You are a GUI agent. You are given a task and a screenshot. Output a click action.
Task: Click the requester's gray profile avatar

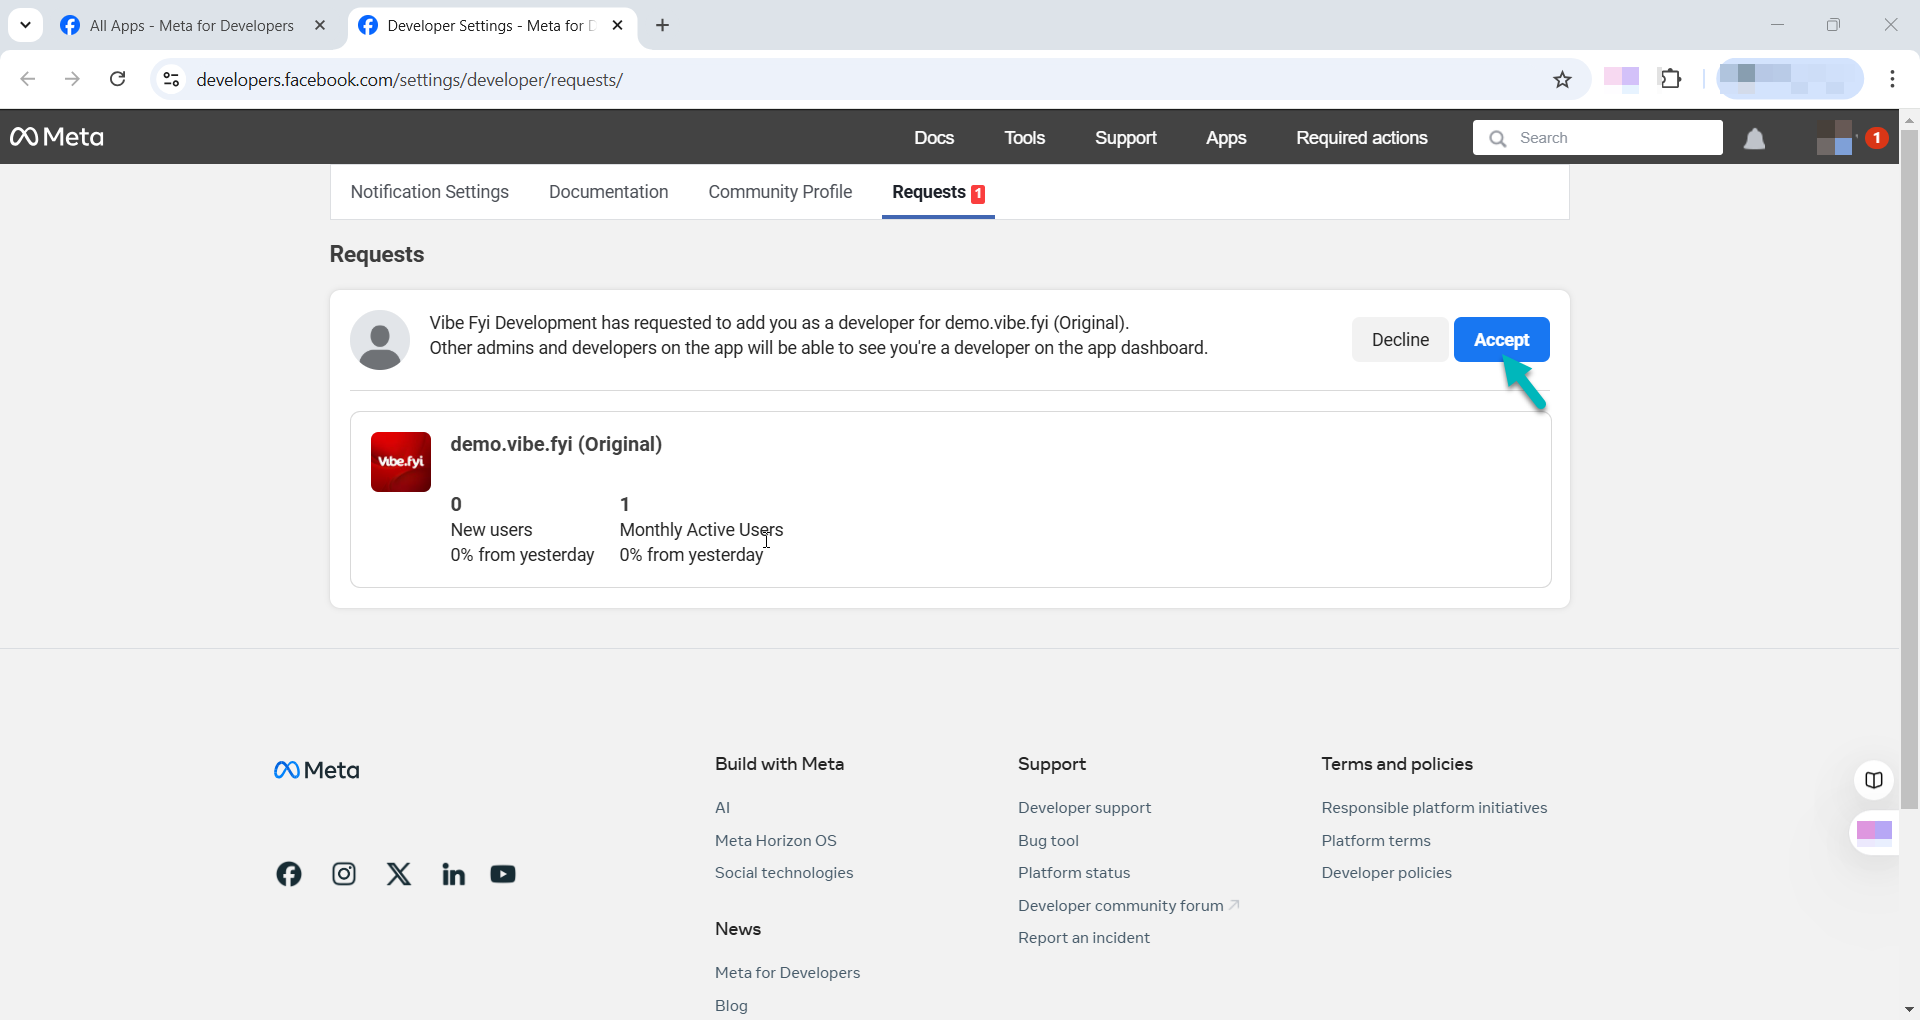380,340
